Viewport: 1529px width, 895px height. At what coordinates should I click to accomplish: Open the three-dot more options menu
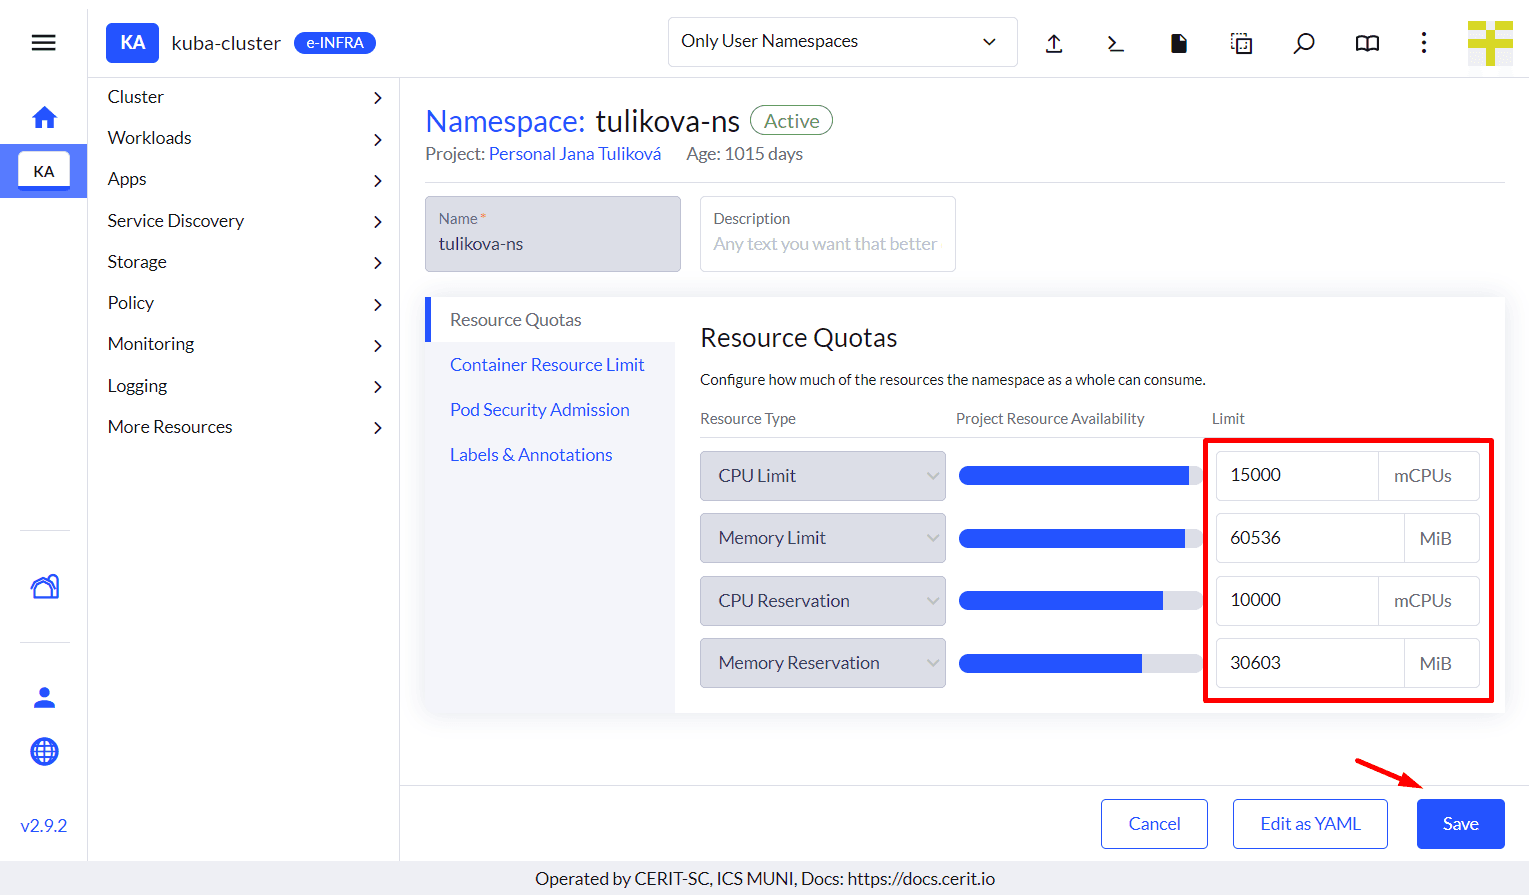pos(1424,43)
